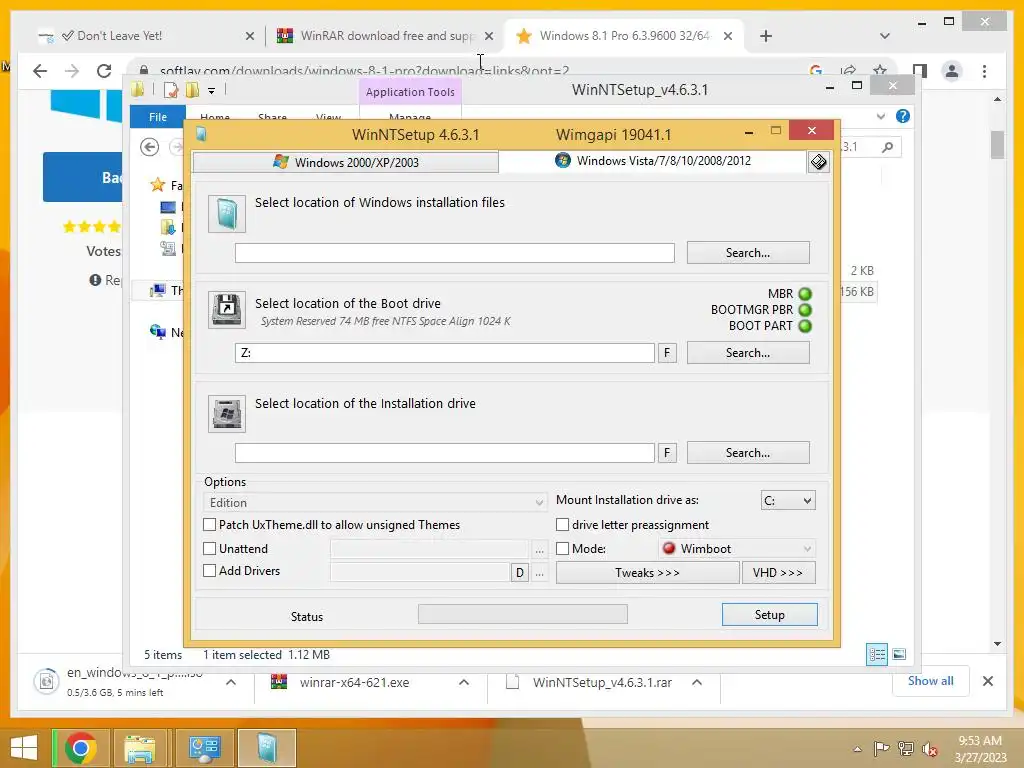The width and height of the screenshot is (1024, 768).
Task: Click F format button for Installation drive
Action: 667,453
